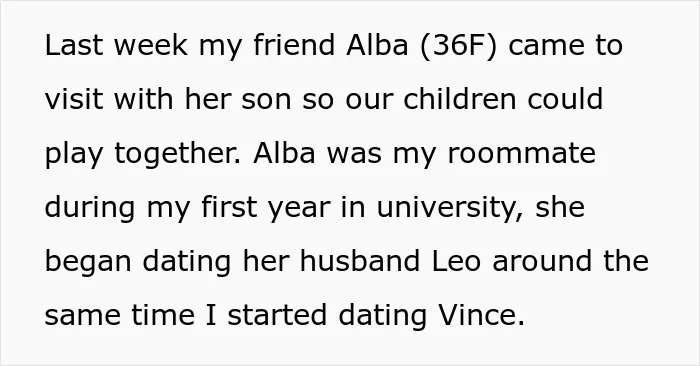Screen dimensions: 700x366
Task: Click the word "same" on last line
Action: [83, 315]
